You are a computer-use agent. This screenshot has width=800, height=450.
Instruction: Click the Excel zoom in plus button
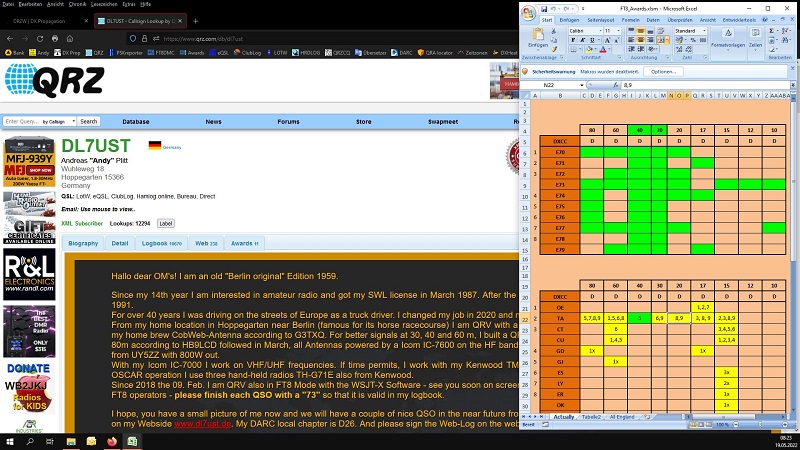click(785, 424)
